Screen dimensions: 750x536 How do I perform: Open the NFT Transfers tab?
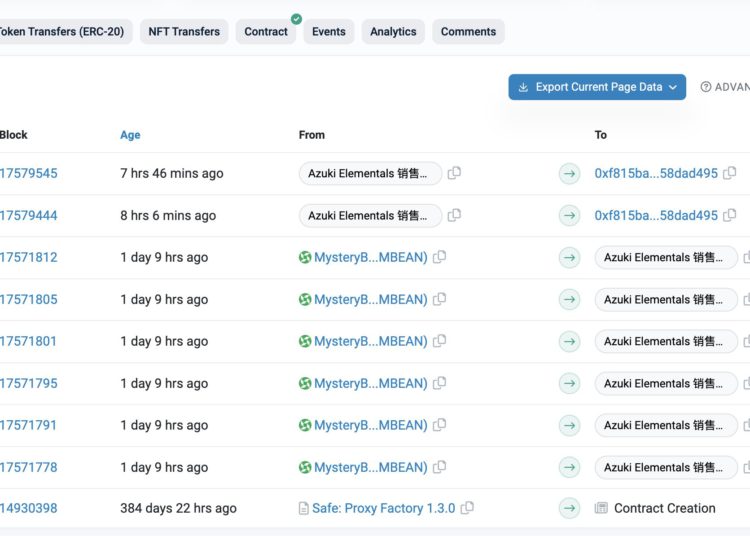click(184, 32)
